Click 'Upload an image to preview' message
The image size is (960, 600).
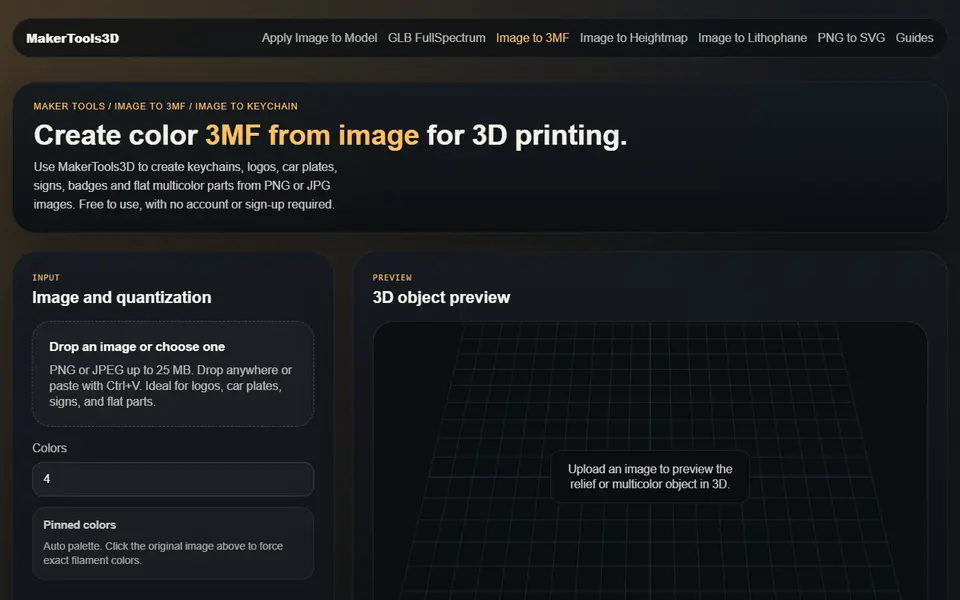click(650, 476)
